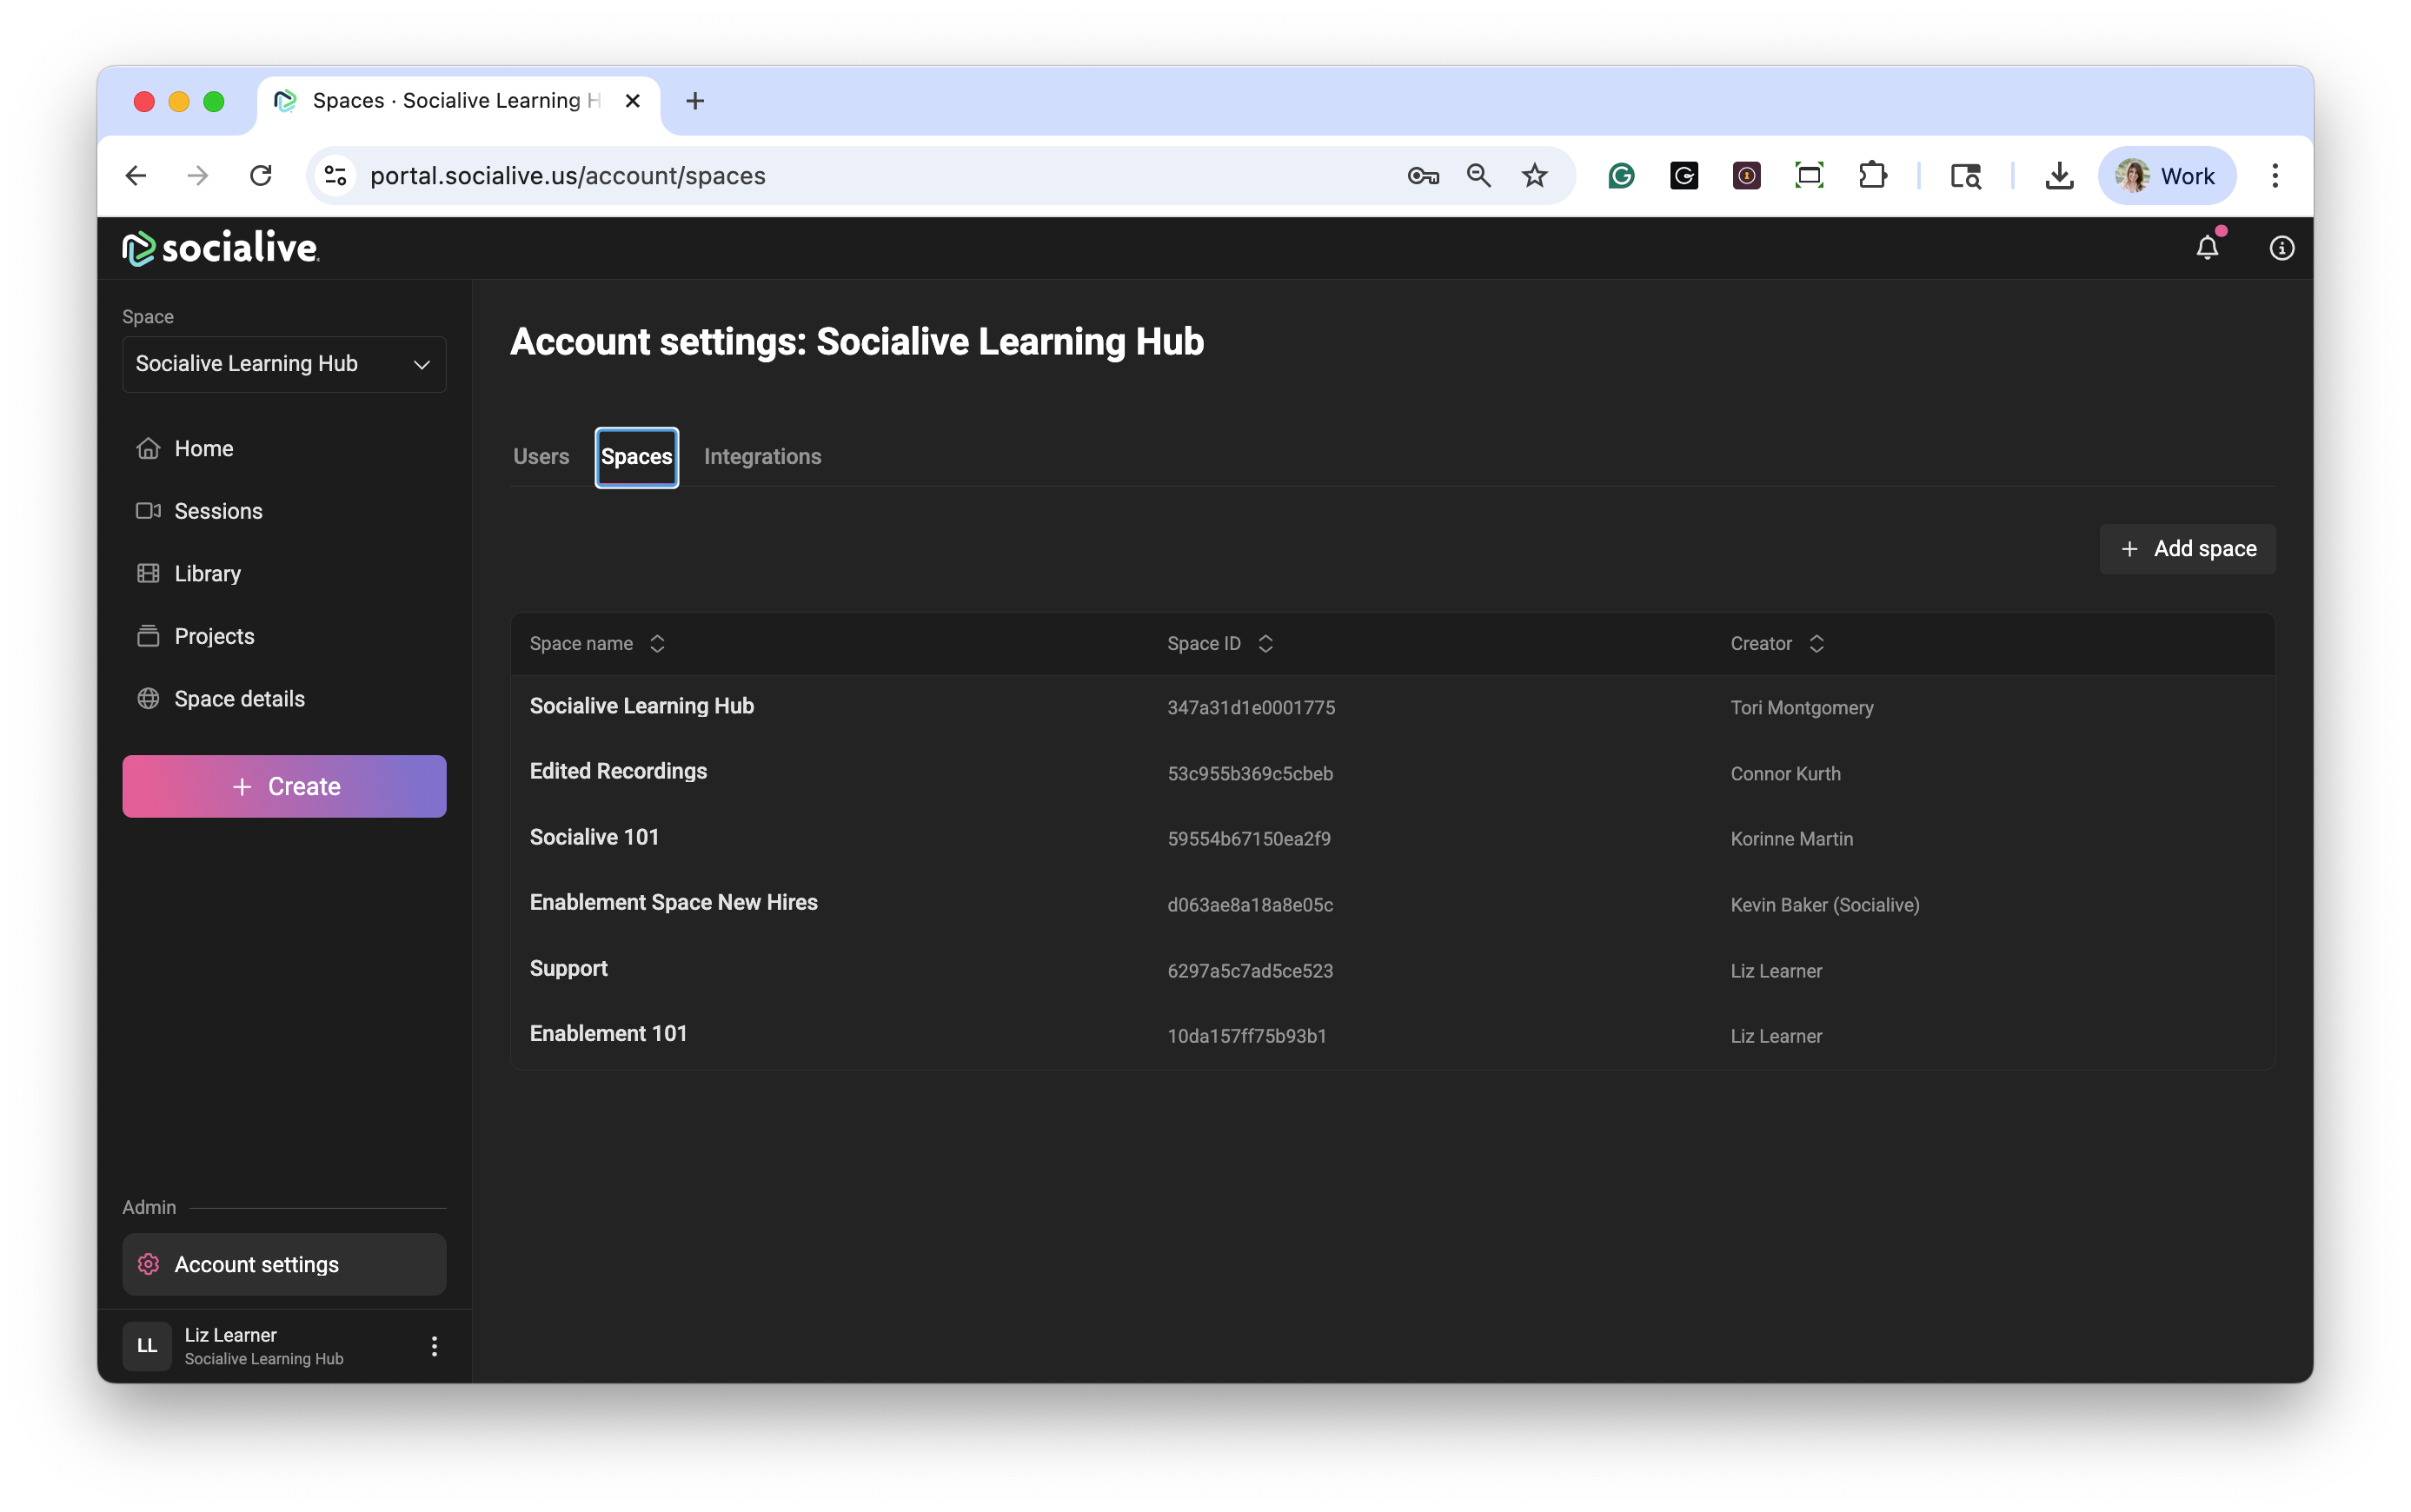The image size is (2411, 1512).
Task: Click the browser address bar URL
Action: [x=567, y=176]
